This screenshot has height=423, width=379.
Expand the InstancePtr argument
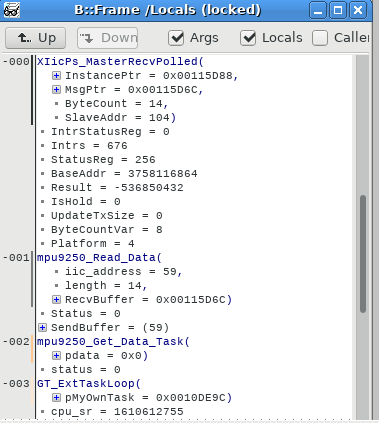click(x=56, y=76)
